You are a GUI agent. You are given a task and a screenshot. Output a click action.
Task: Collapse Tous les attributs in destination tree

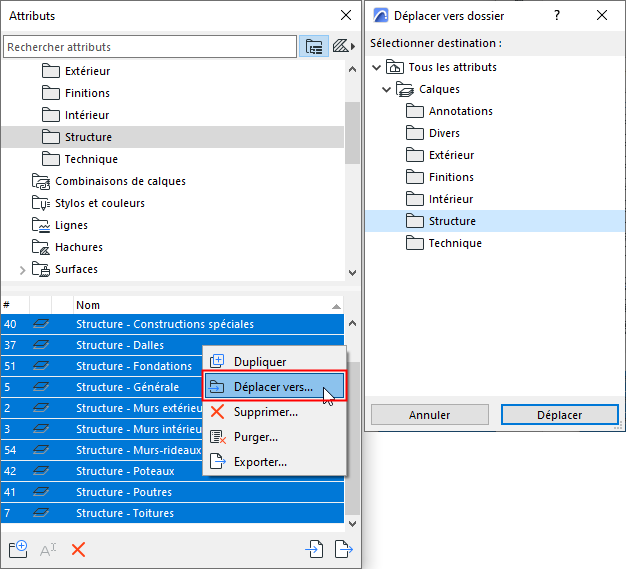tap(376, 67)
